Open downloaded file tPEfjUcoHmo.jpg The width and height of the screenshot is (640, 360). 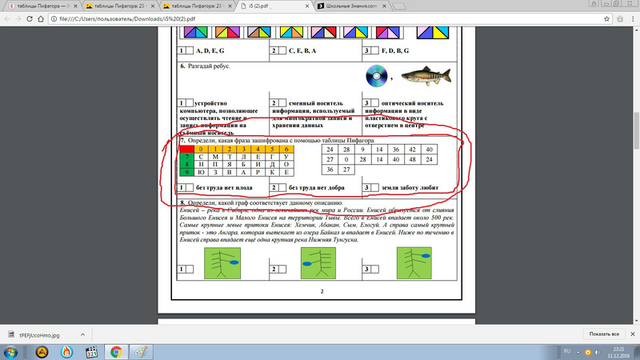pos(40,335)
